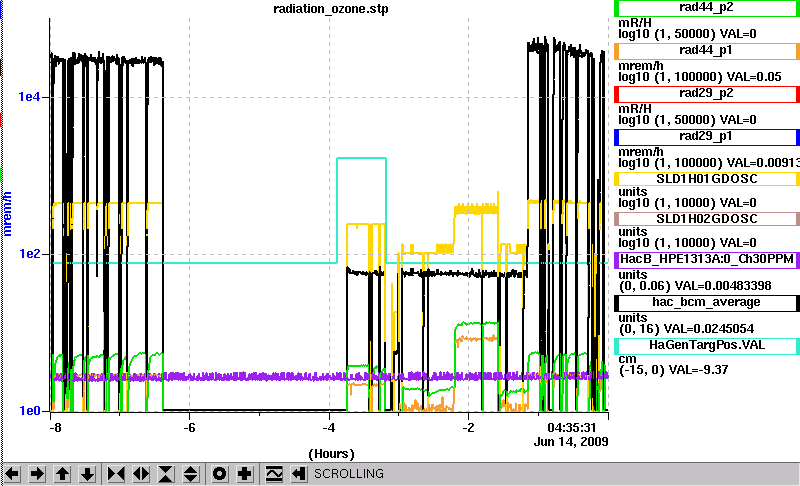
Task: Click the -2 hours tick label
Action: pos(468,428)
